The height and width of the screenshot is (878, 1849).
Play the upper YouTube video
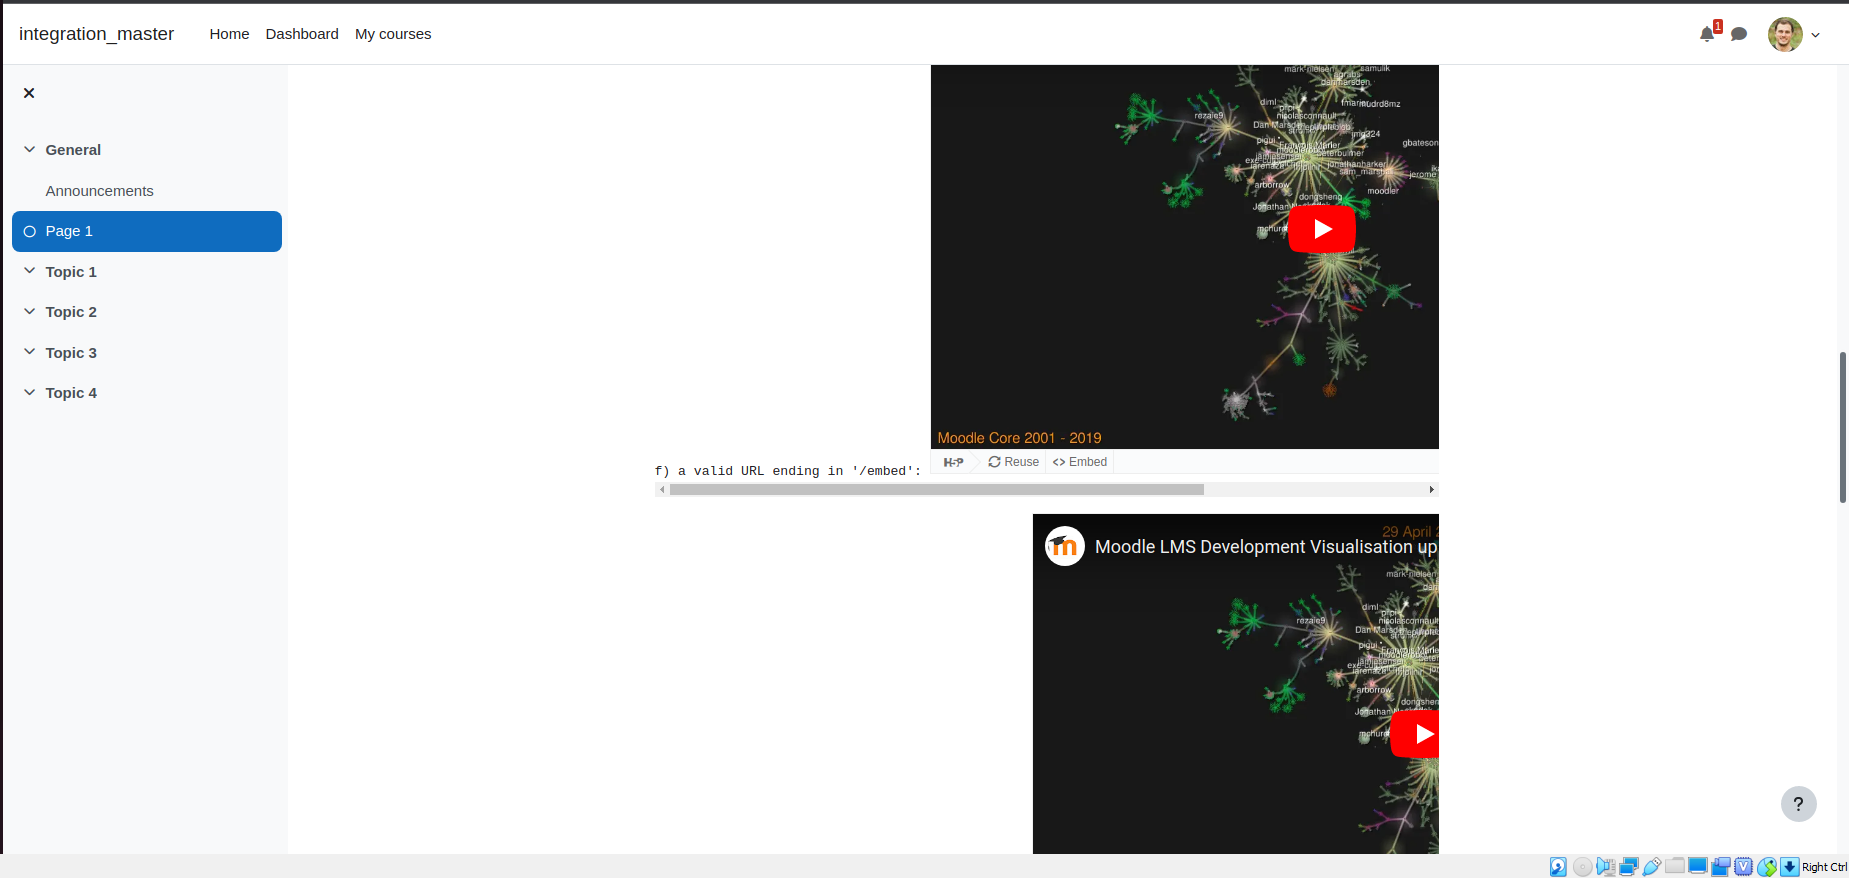[x=1322, y=229]
